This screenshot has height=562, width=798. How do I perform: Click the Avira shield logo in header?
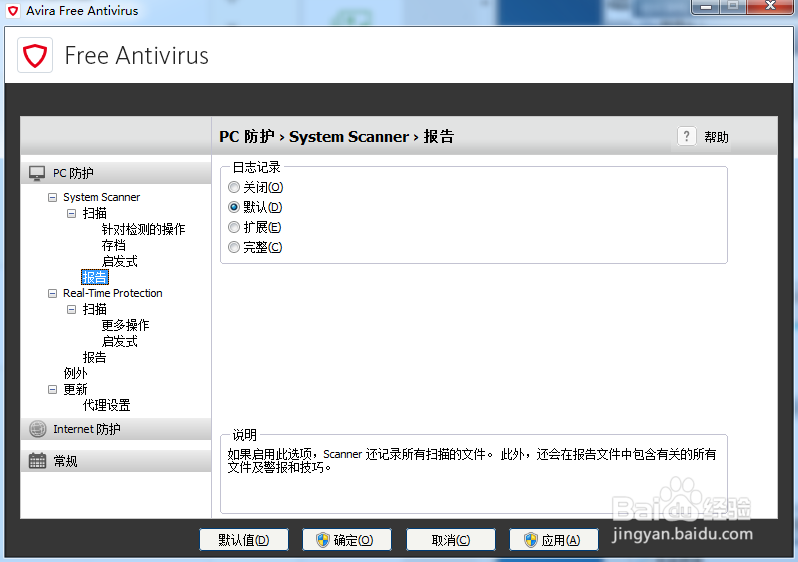pyautogui.click(x=35, y=55)
